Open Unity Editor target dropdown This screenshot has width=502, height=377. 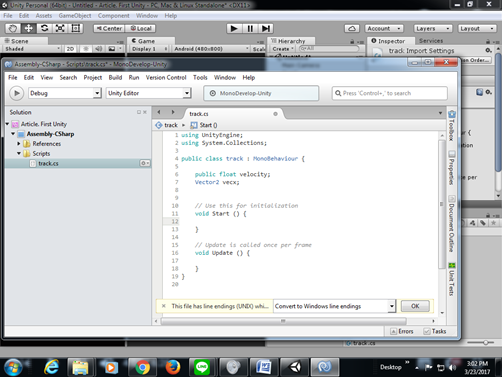tap(149, 93)
